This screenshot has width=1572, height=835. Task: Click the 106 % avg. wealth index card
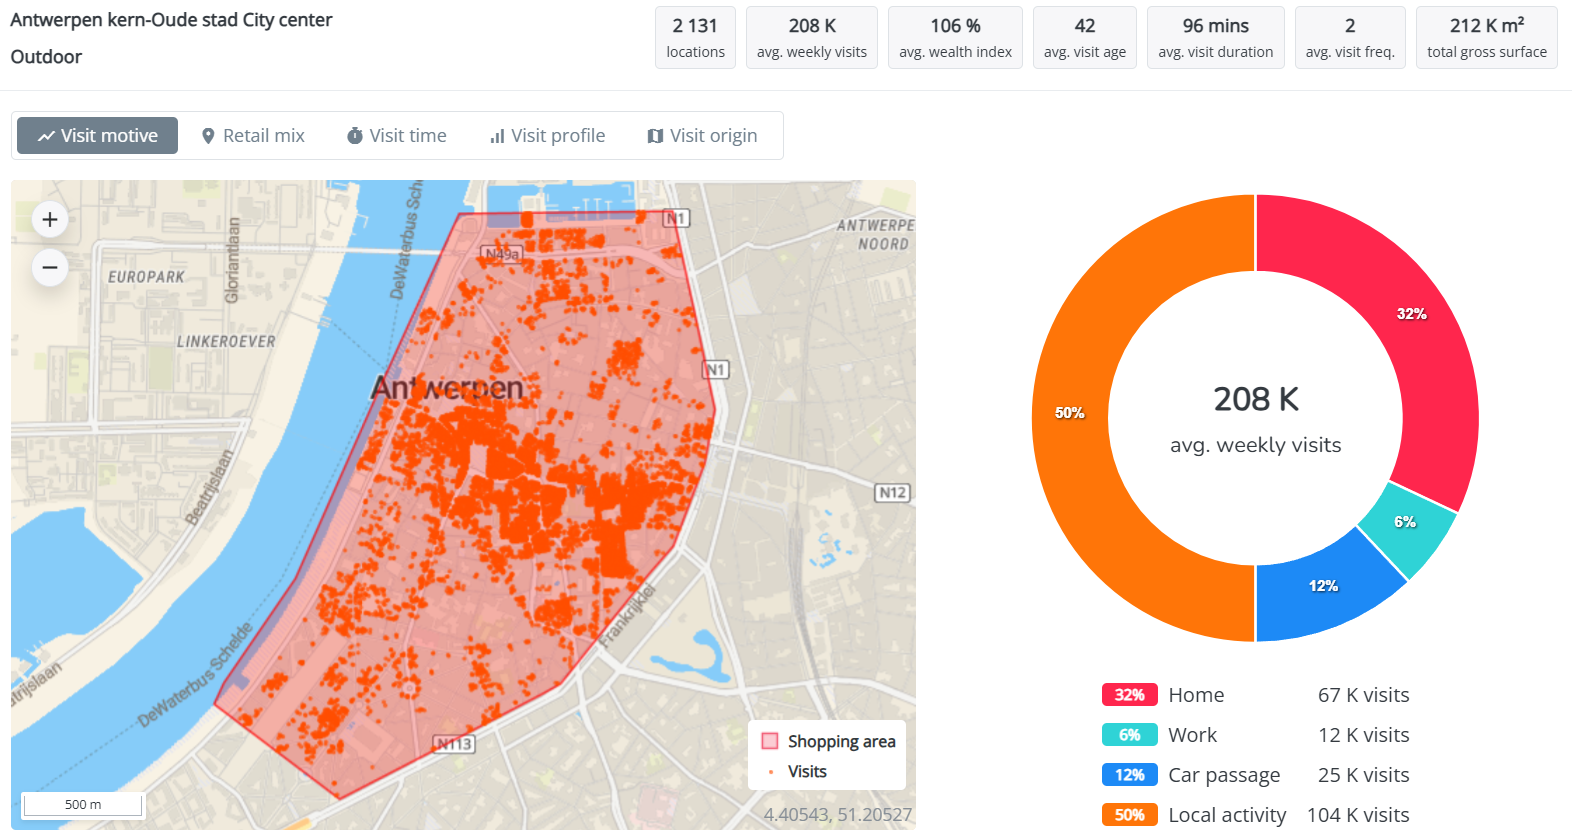(955, 38)
